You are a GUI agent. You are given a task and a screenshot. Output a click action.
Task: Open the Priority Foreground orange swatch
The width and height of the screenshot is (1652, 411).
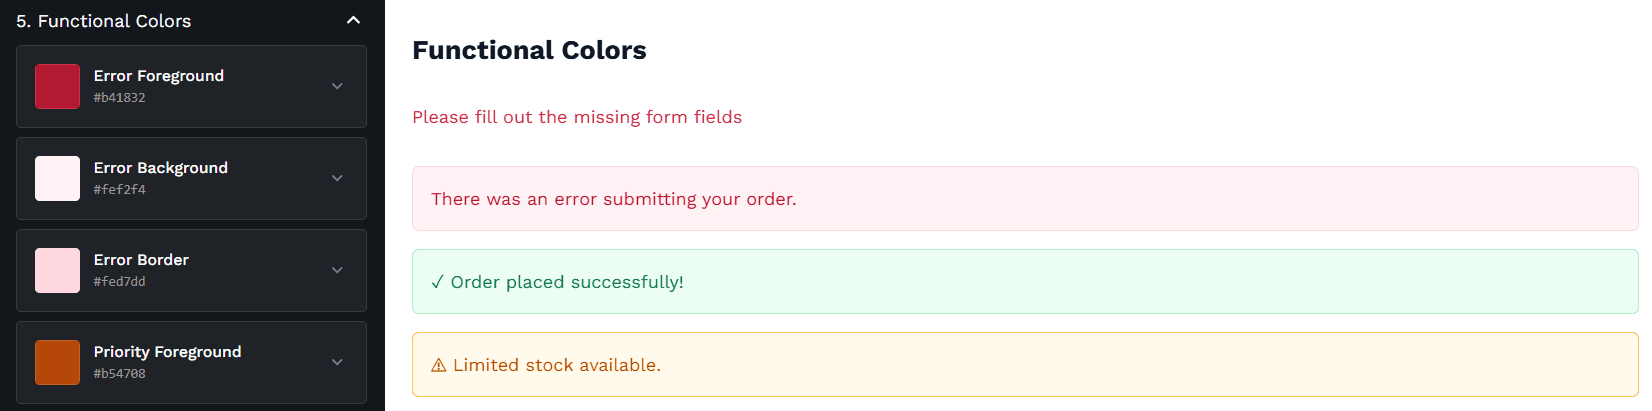[x=57, y=362]
